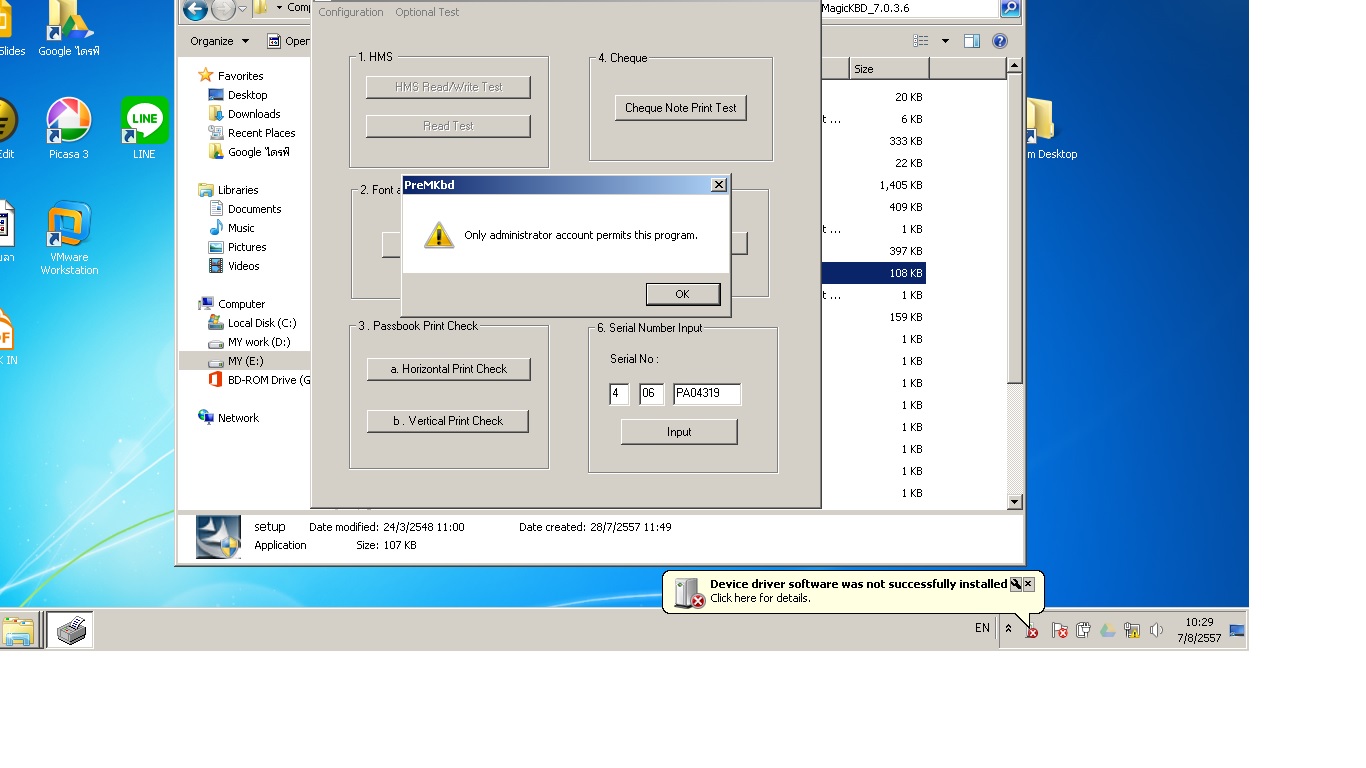Click the Read Test button
This screenshot has width=1366, height=768.
[448, 126]
